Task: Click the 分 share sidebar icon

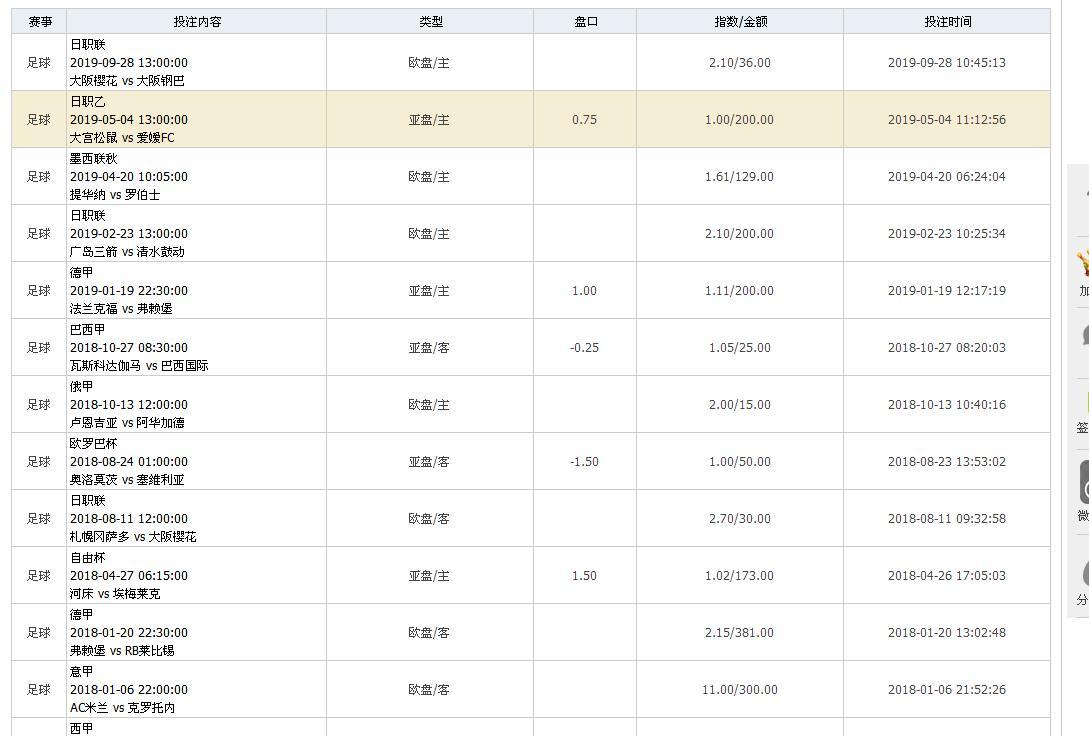Action: [1083, 578]
